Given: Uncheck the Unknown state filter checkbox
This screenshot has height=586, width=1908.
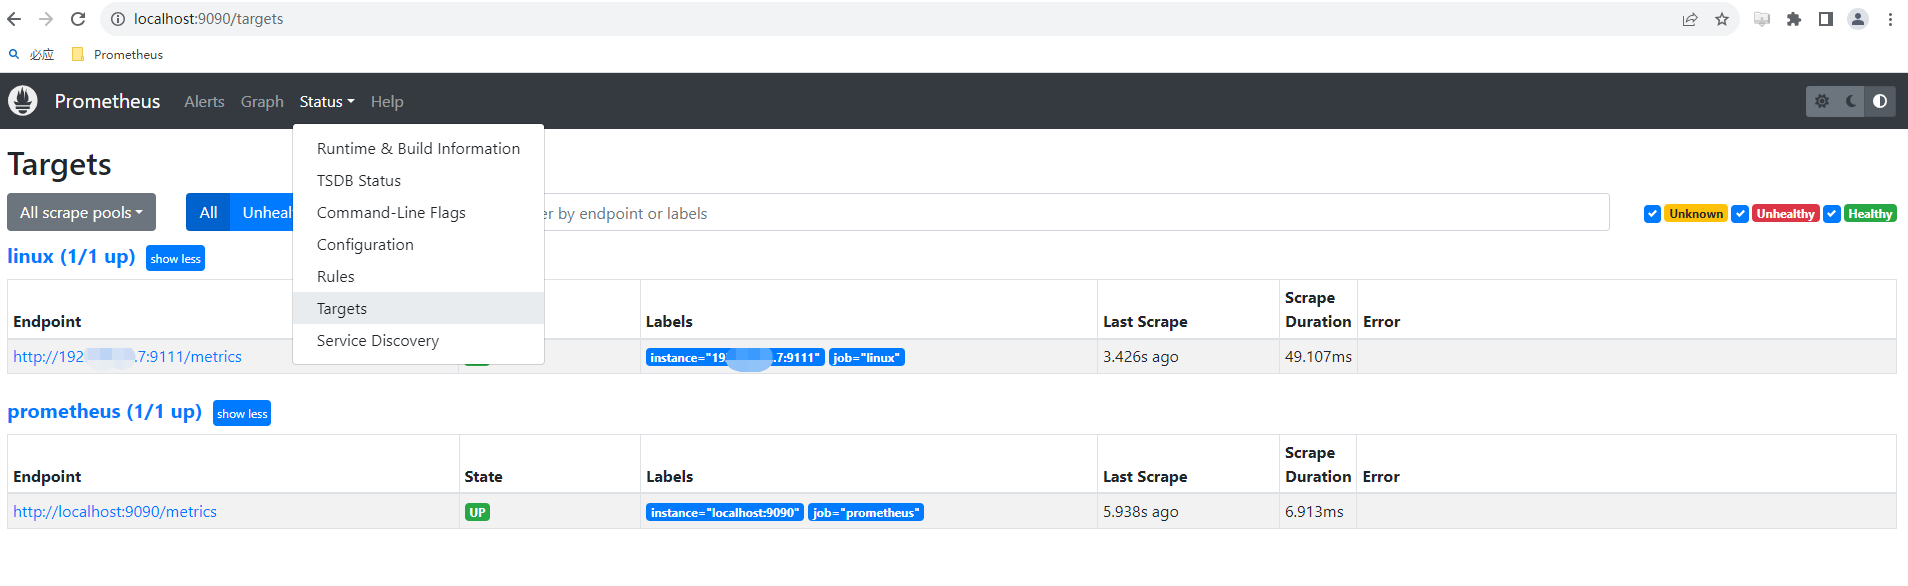Looking at the screenshot, I should [x=1652, y=214].
